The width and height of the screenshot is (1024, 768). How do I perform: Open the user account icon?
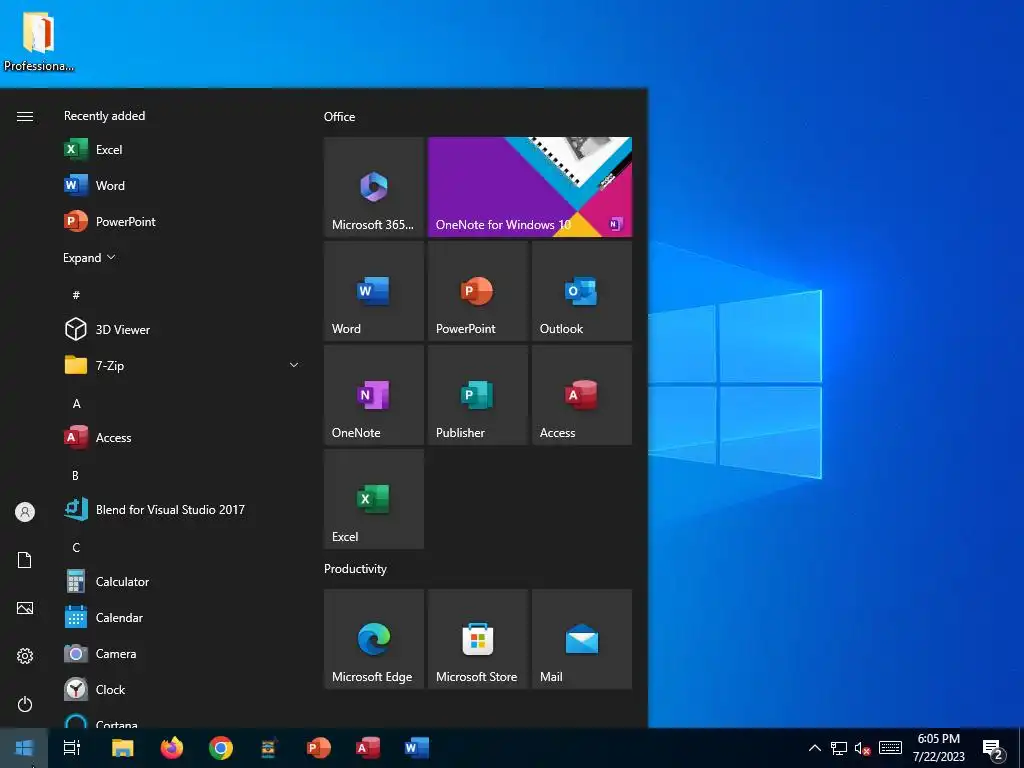[x=25, y=512]
